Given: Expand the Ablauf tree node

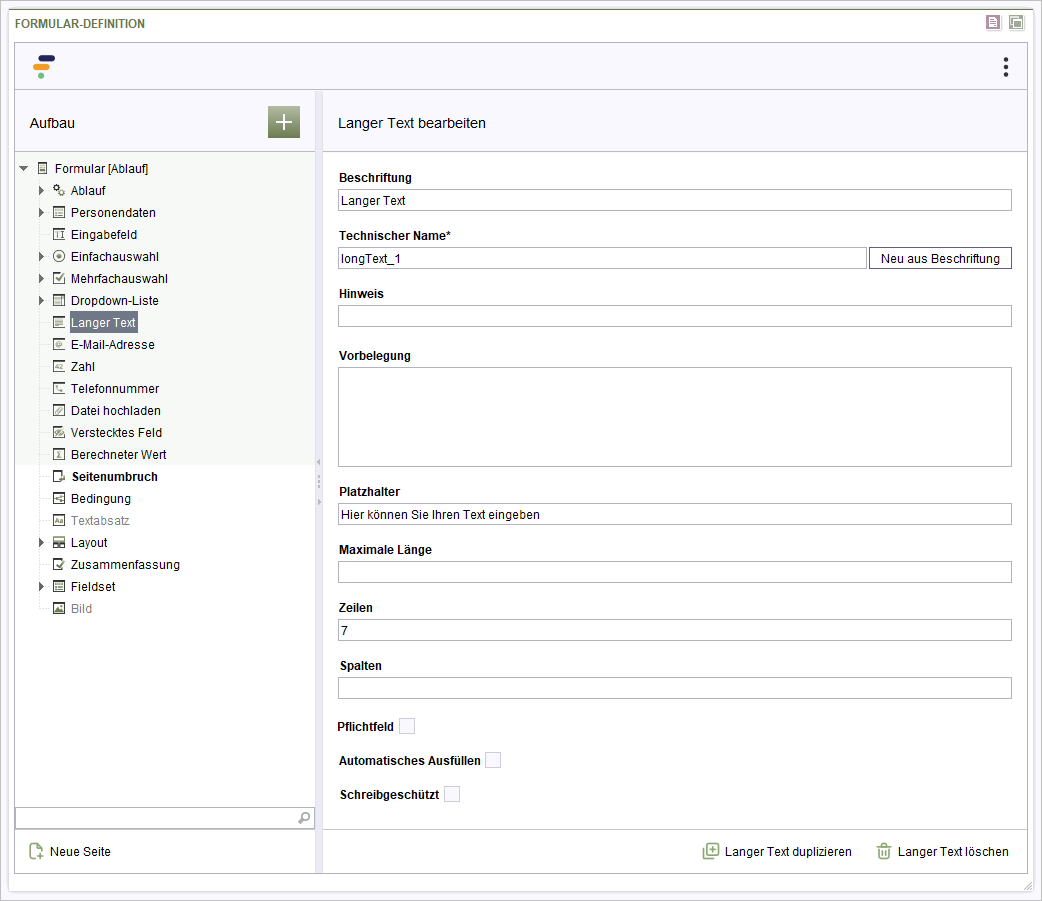Looking at the screenshot, I should click(x=41, y=190).
